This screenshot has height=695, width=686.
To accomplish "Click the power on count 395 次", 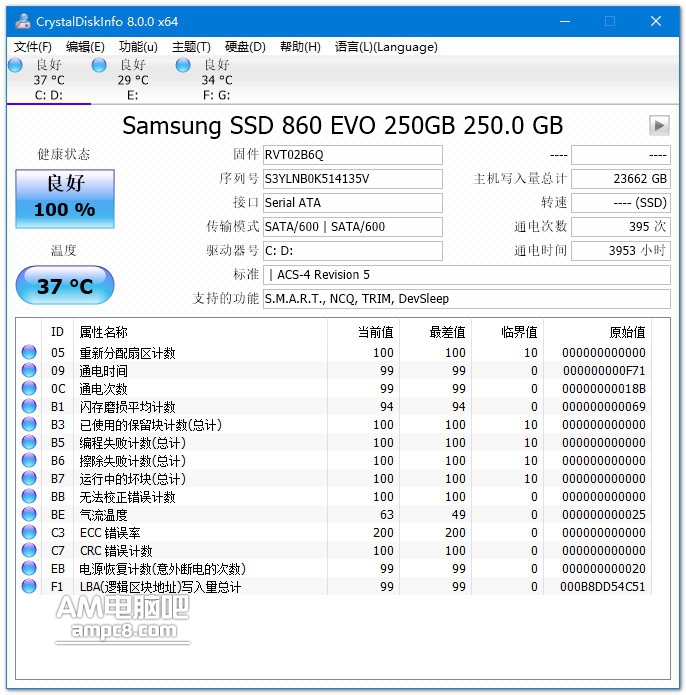I will [x=621, y=226].
